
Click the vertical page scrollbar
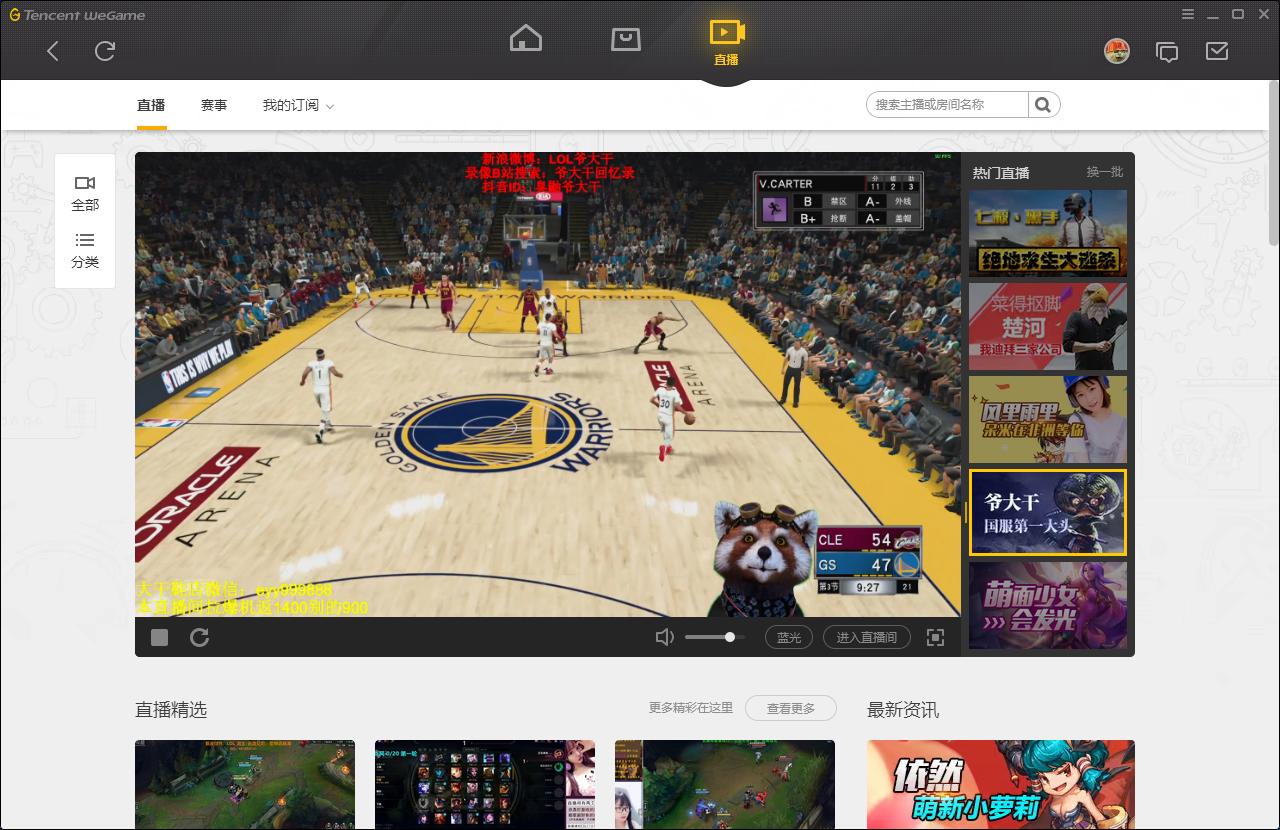(1273, 165)
